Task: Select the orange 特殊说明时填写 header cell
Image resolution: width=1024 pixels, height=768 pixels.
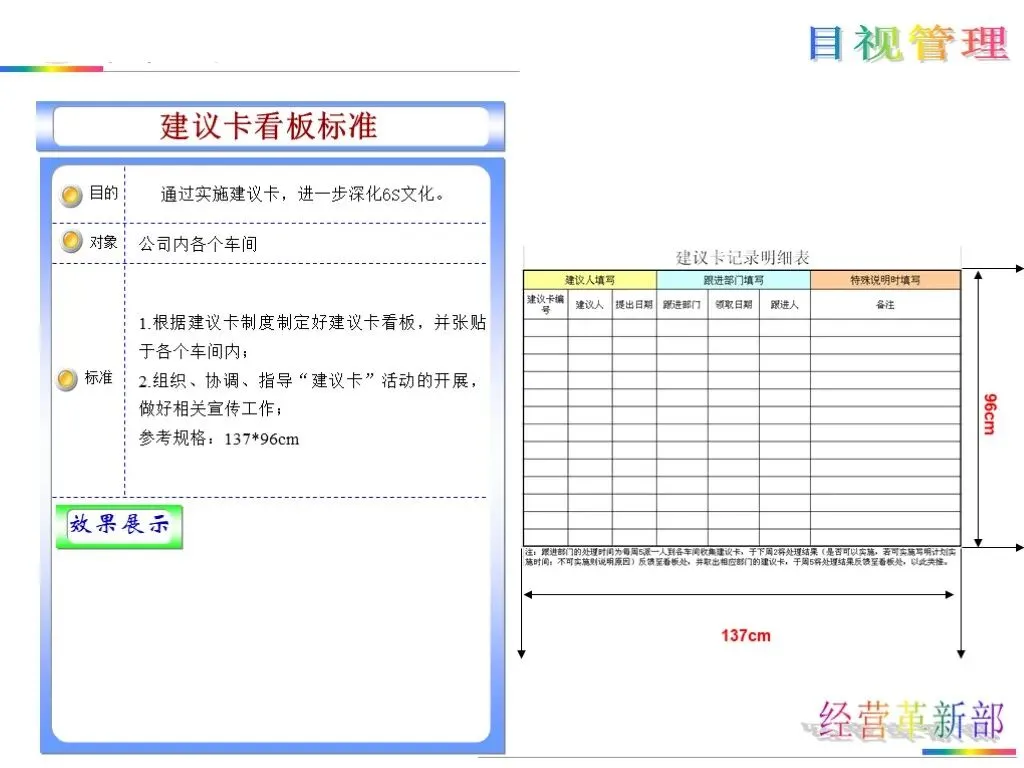Action: pyautogui.click(x=885, y=280)
